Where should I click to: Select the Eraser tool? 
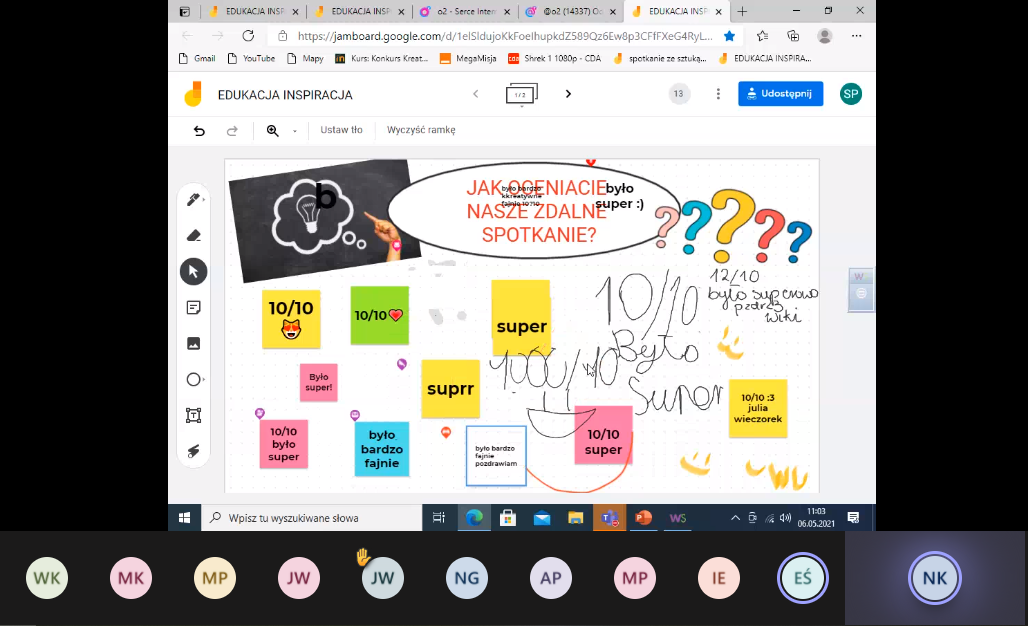[x=194, y=236]
